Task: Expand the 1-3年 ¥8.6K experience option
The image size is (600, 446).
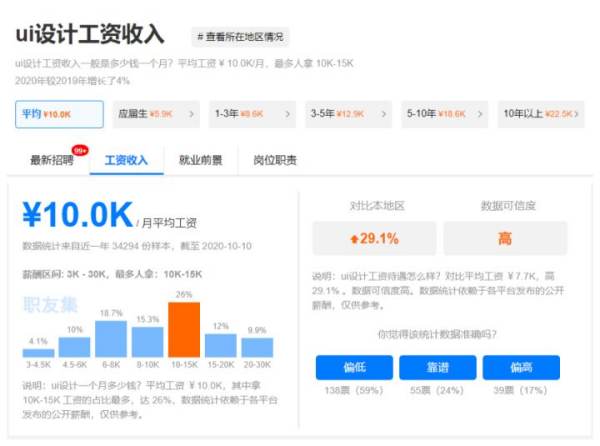Action: pos(252,114)
